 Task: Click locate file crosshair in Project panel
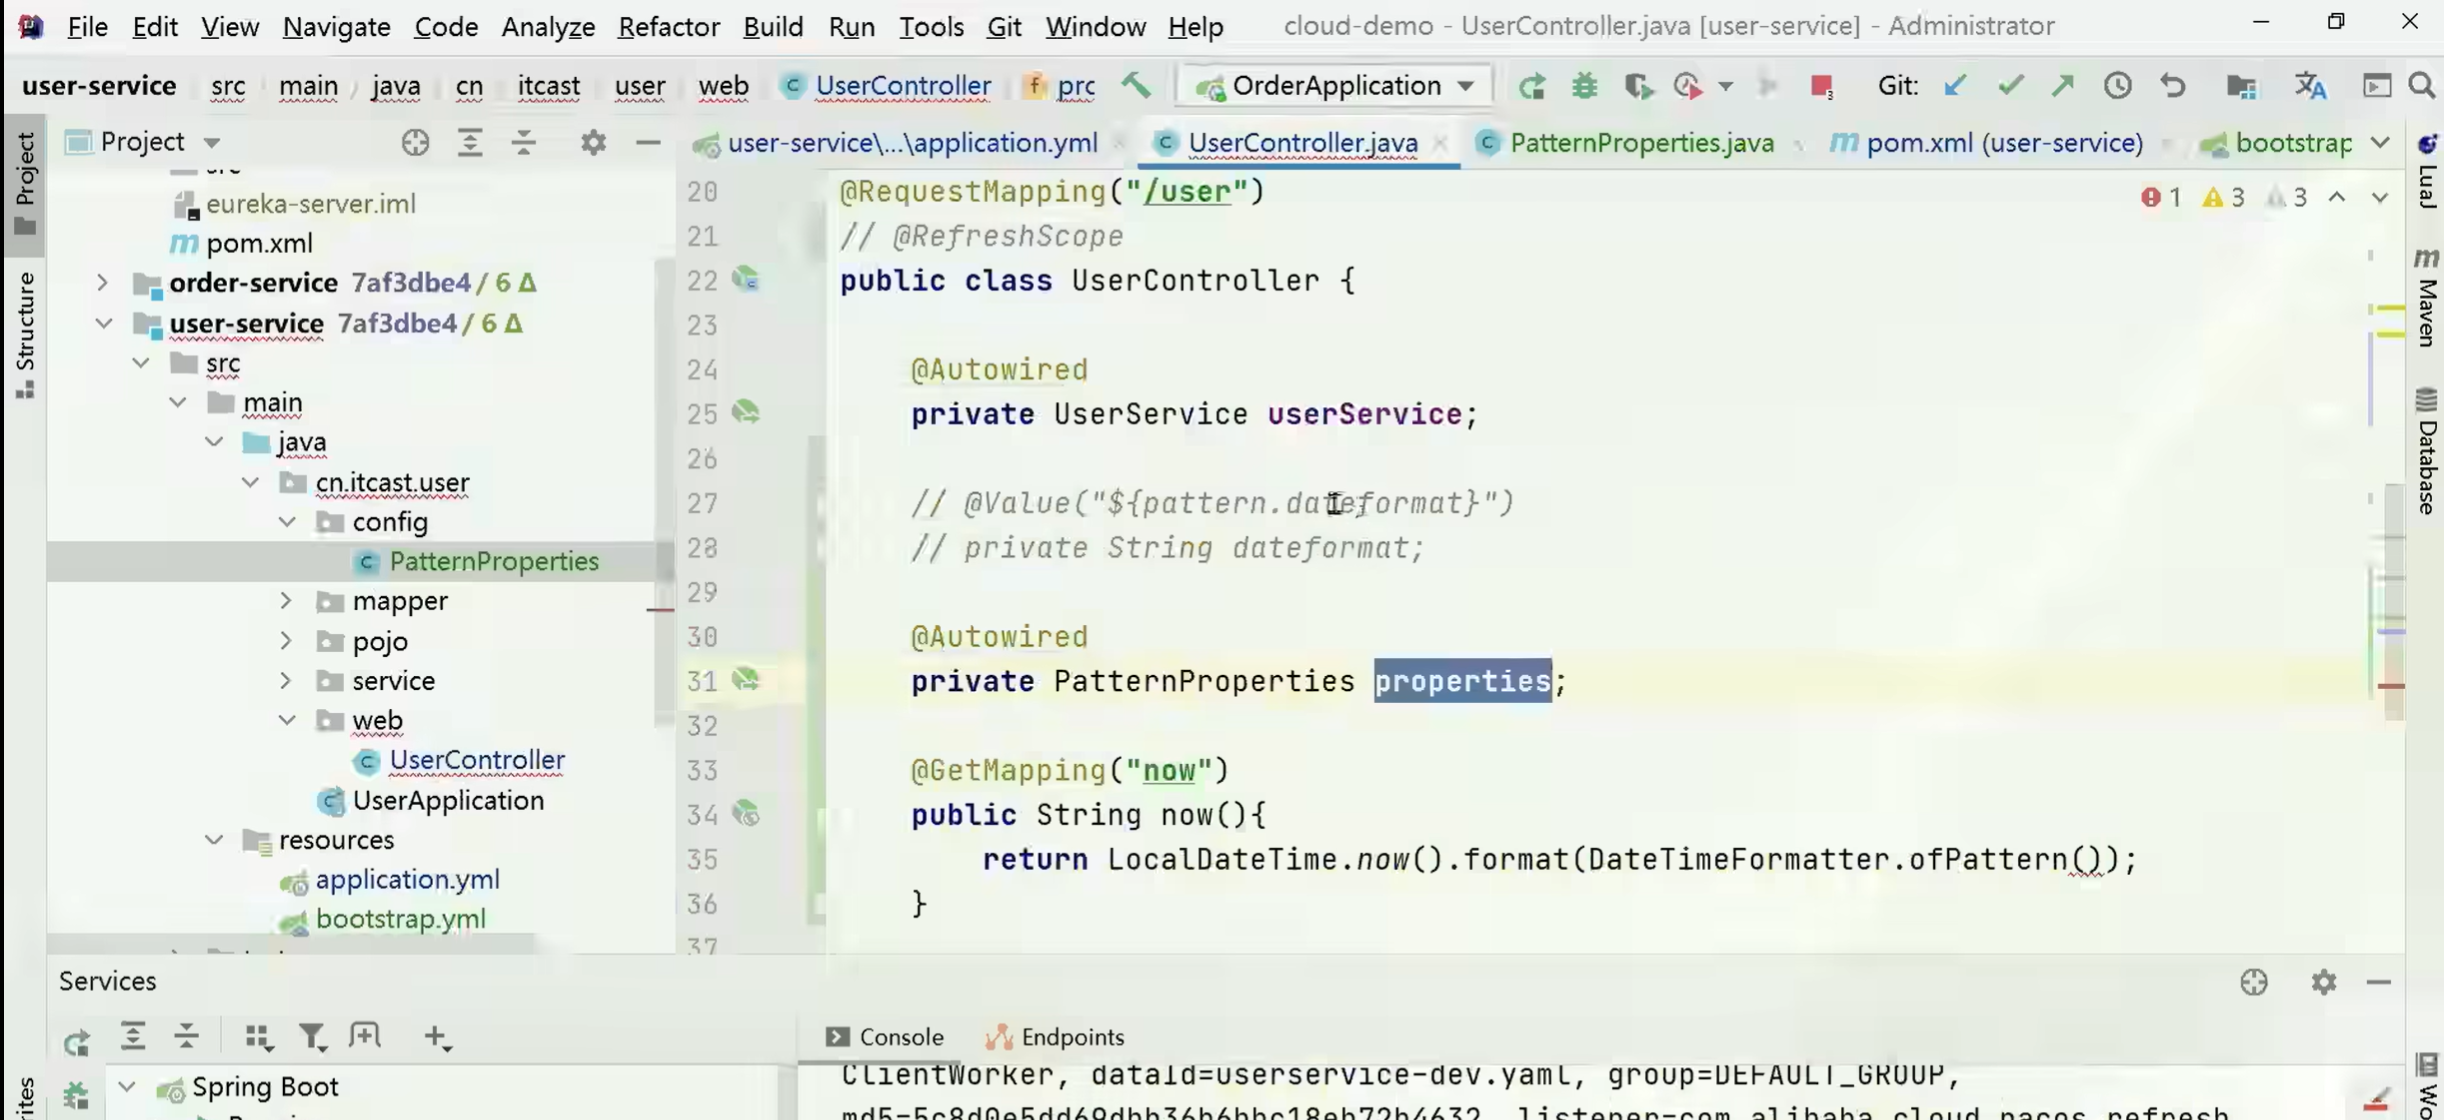point(415,143)
